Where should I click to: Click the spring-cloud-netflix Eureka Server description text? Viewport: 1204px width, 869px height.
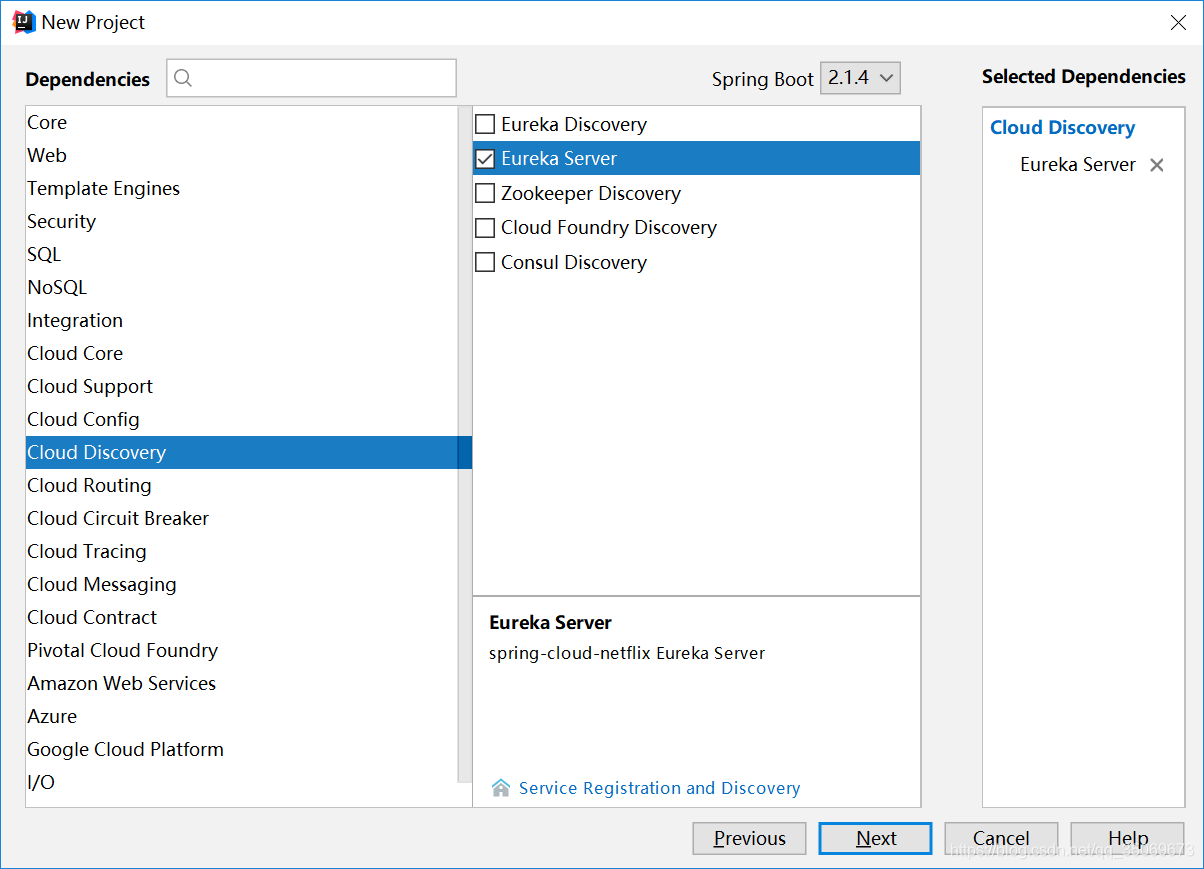tap(627, 654)
